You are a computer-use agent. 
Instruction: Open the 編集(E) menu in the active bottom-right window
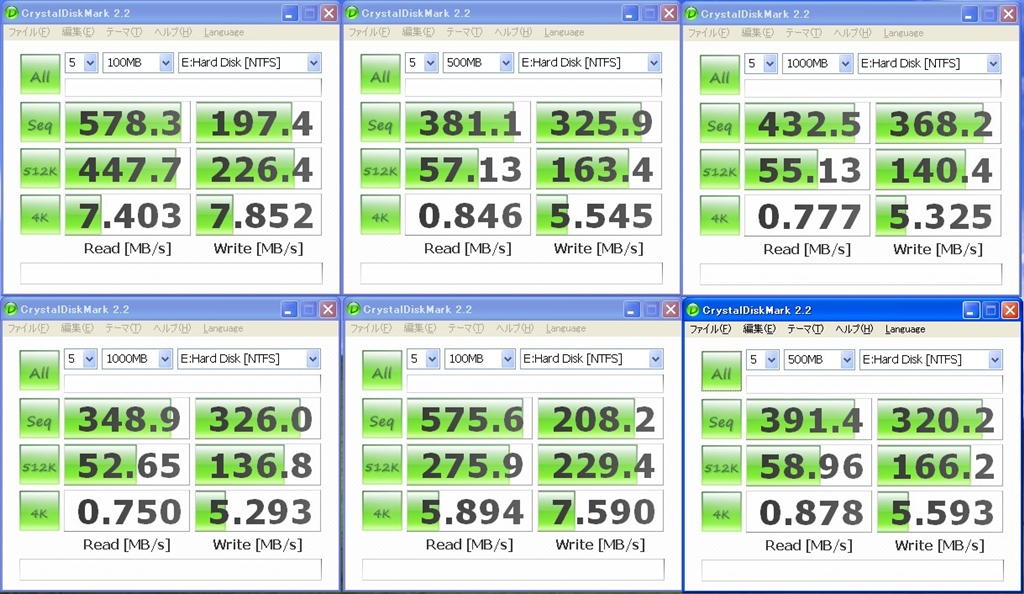coord(759,329)
